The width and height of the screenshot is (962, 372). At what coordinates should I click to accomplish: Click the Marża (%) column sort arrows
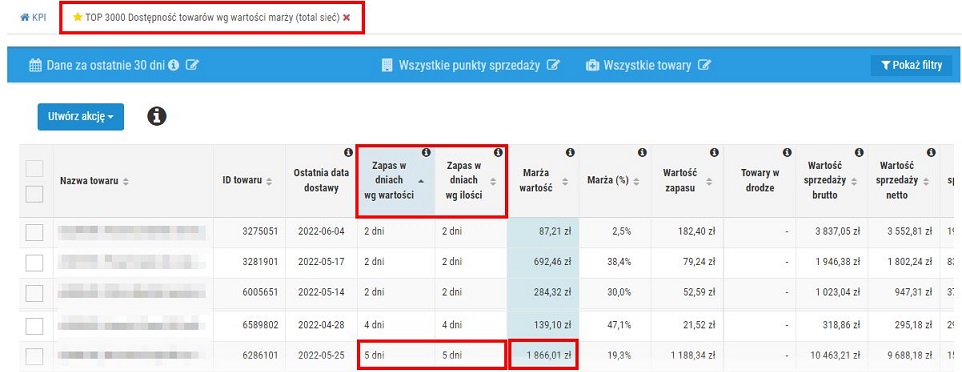click(636, 181)
